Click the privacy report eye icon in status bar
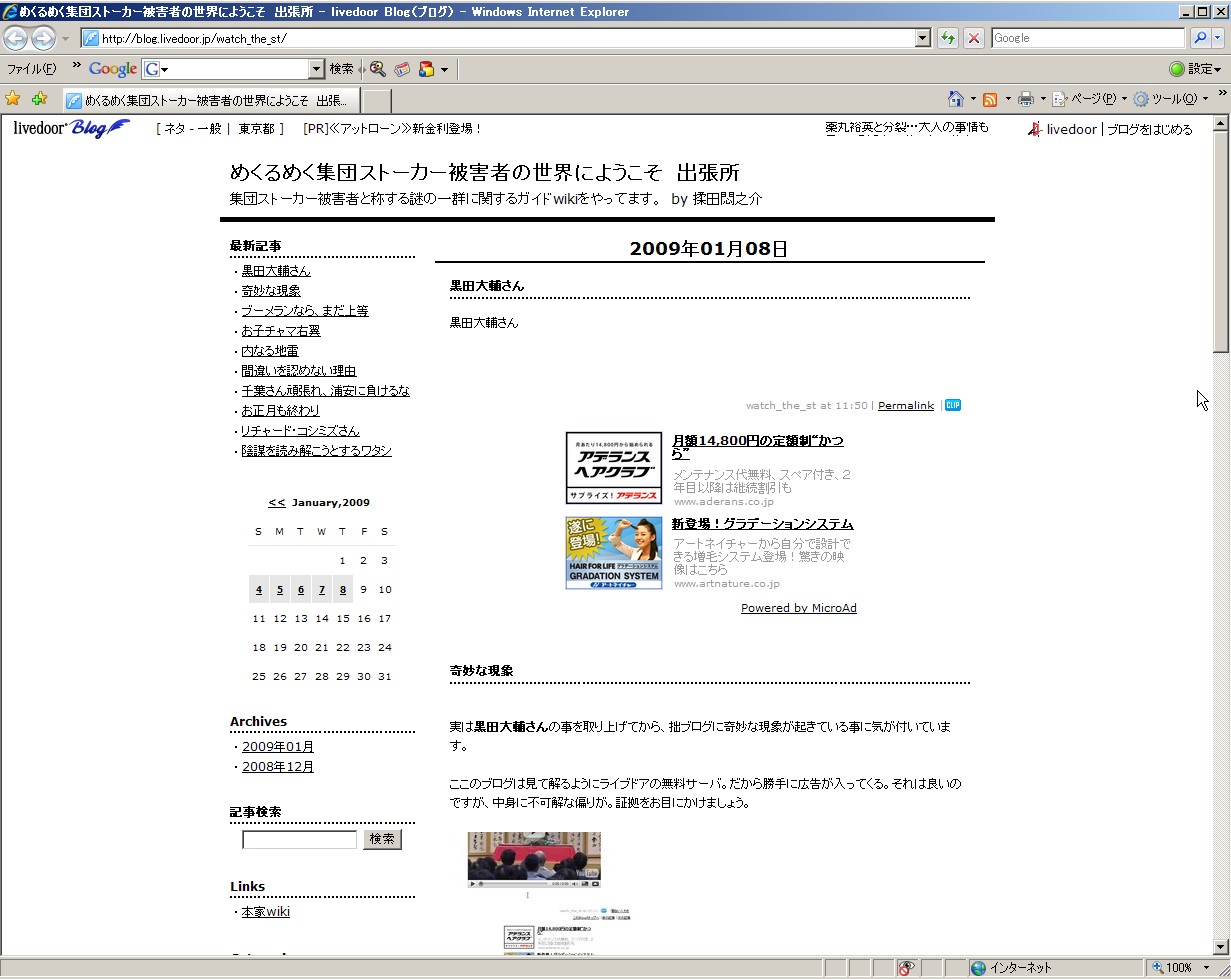This screenshot has width=1231, height=979. [x=906, y=967]
